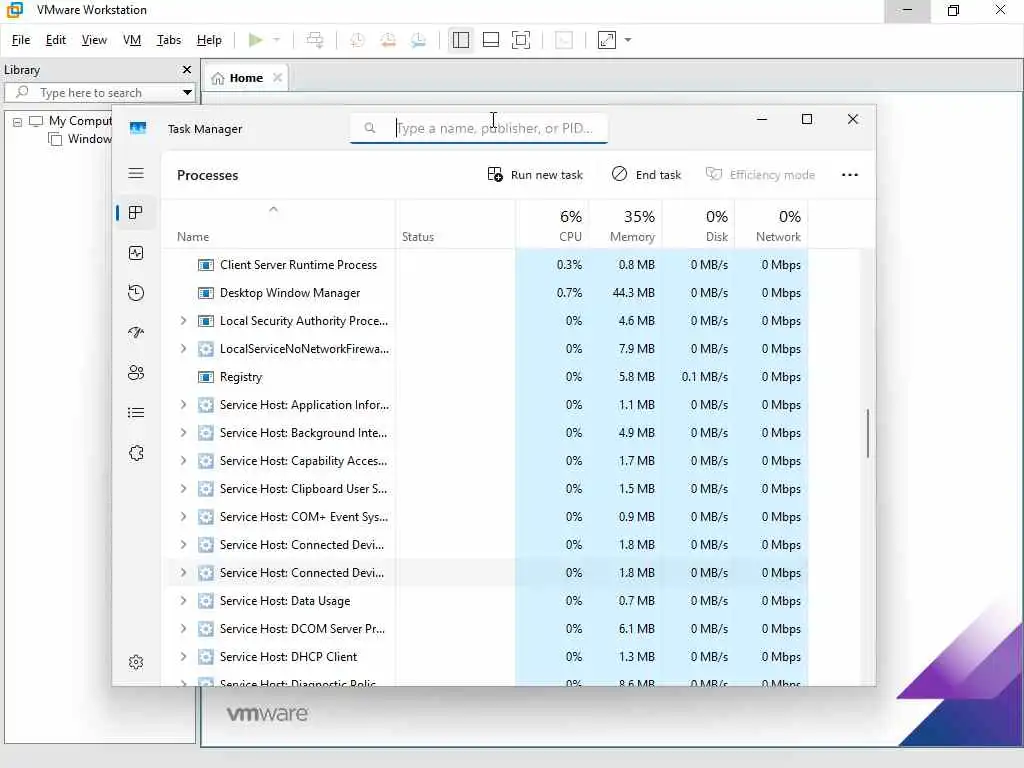Screen dimensions: 1024x768
Task: Click the console view toolbar icon
Action: click(x=564, y=40)
